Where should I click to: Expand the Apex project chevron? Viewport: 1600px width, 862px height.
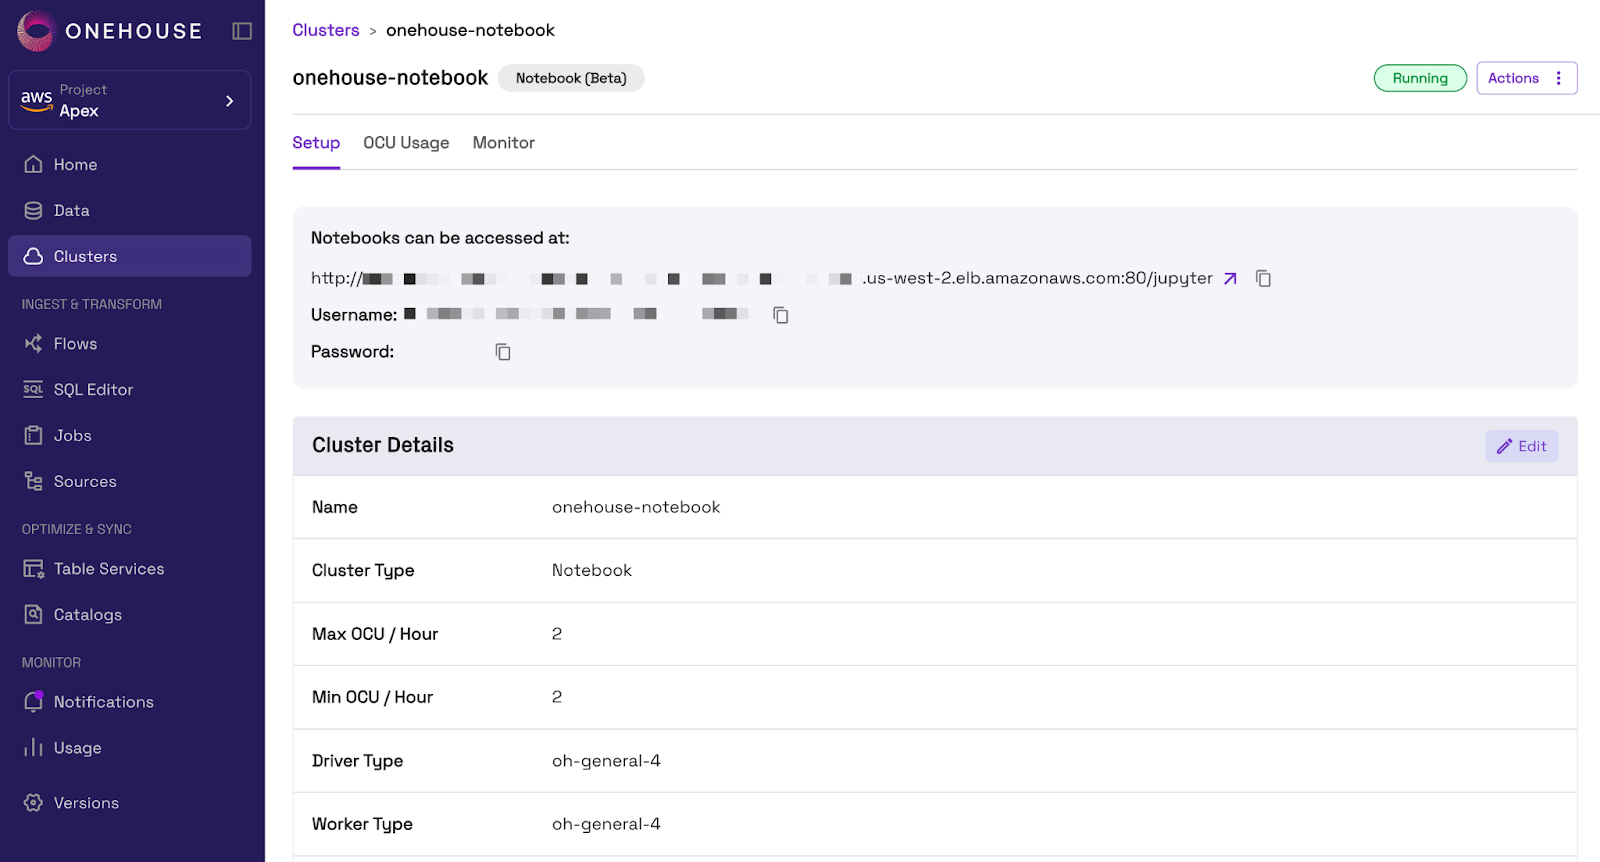[229, 101]
